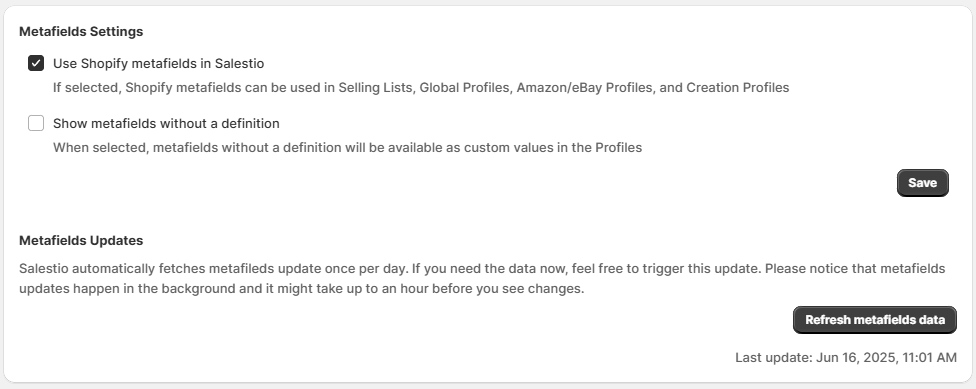The width and height of the screenshot is (976, 389).
Task: Click 'Salestio automatically fetches' sentence in updates description
Action: (112, 269)
